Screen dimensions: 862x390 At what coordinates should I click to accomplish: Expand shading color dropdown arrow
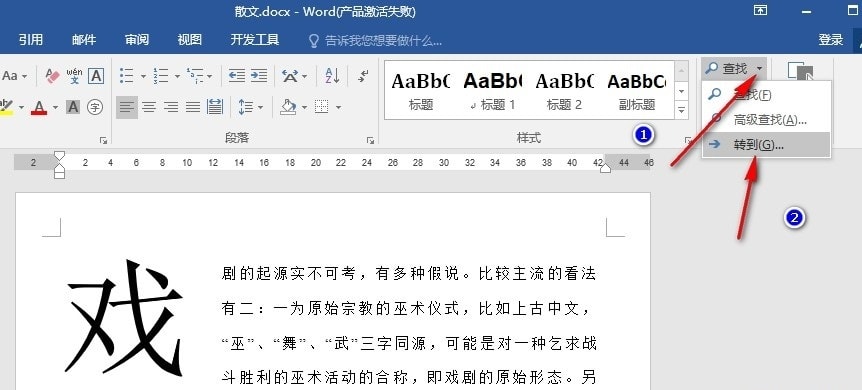(304, 107)
